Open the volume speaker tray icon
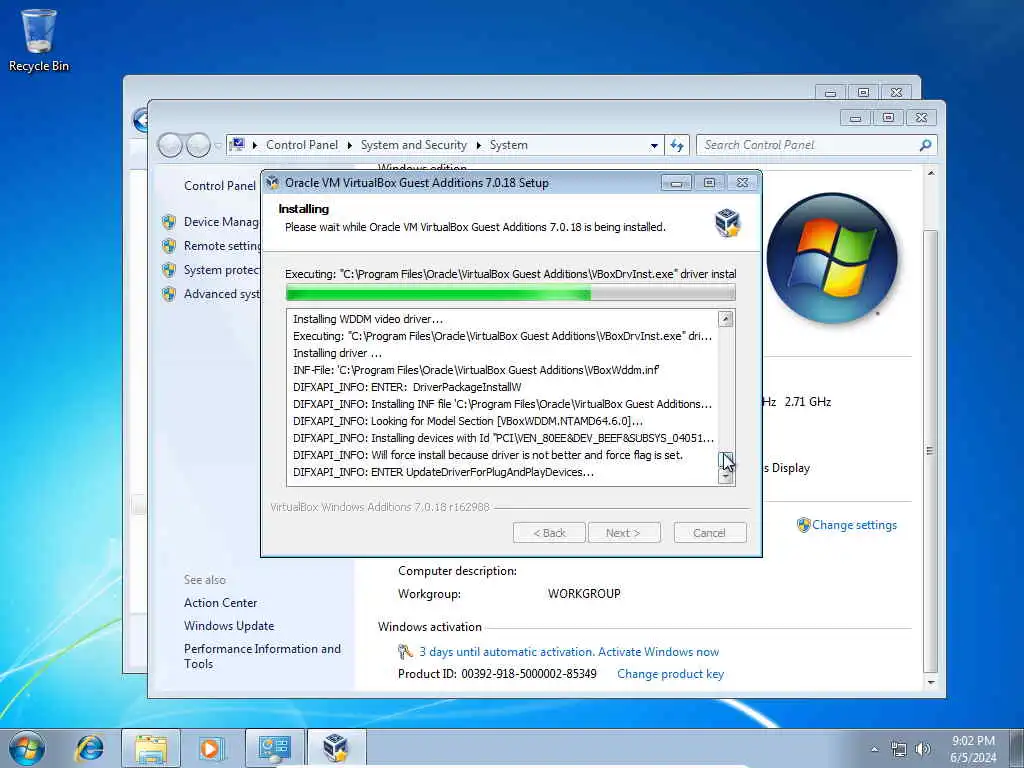Viewport: 1024px width, 768px height. [x=922, y=749]
